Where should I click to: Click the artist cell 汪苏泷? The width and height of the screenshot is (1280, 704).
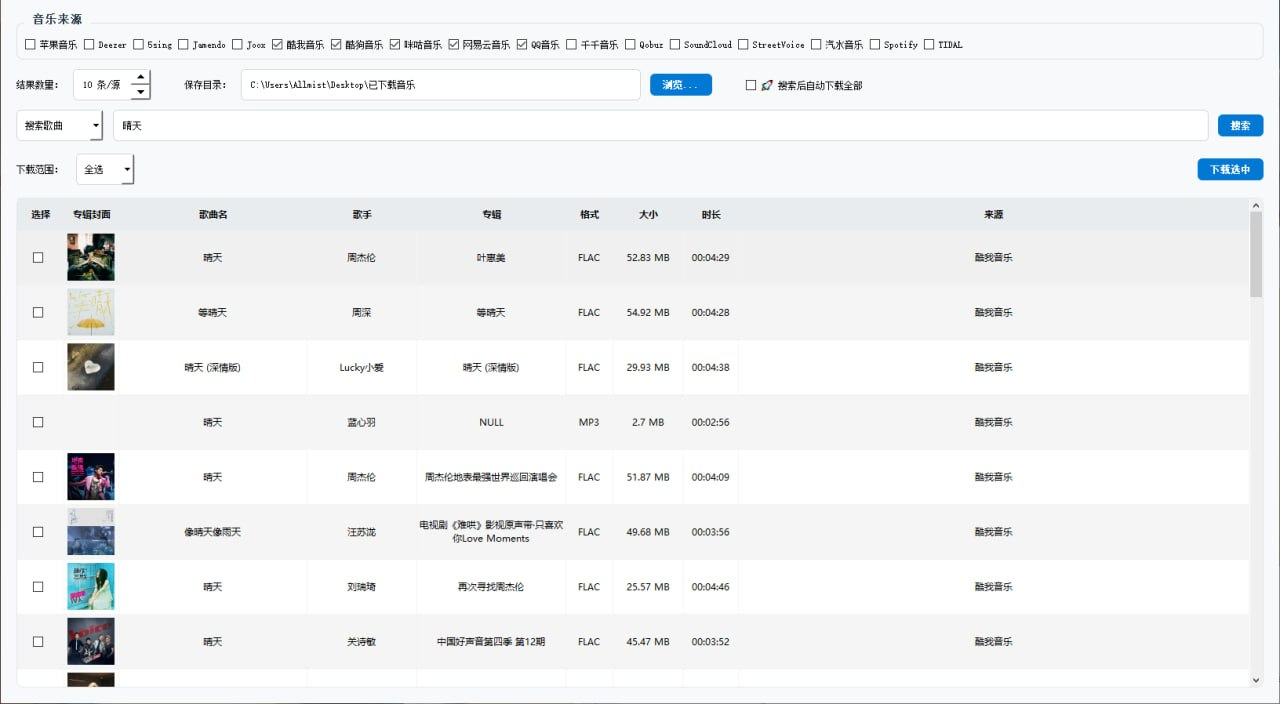362,532
